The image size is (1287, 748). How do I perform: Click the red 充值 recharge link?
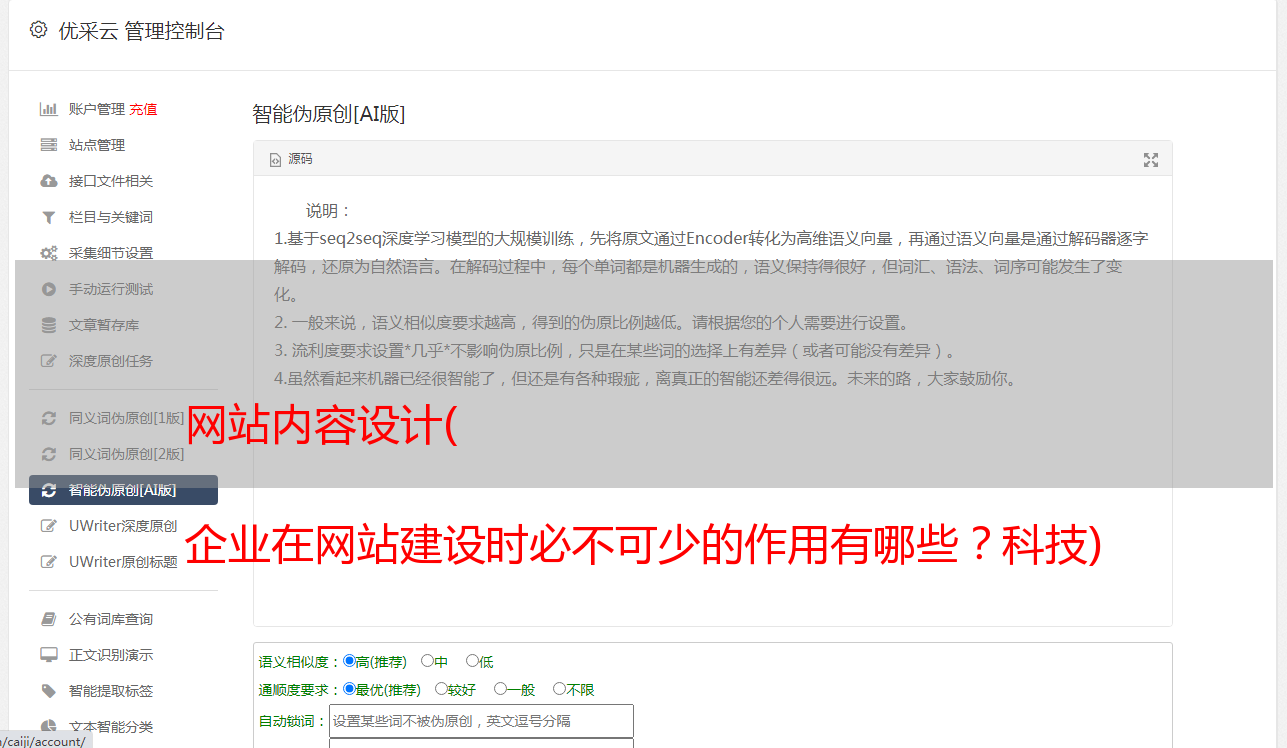(143, 109)
